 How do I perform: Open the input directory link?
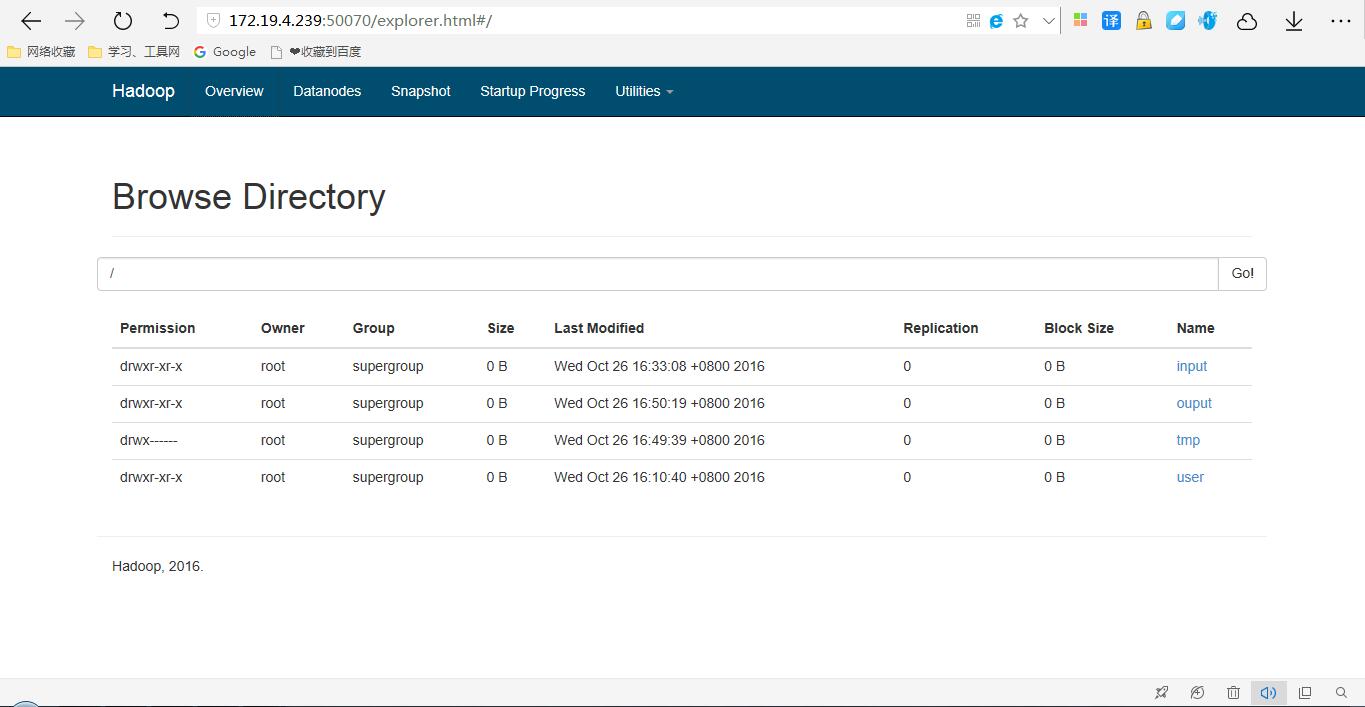pyautogui.click(x=1191, y=366)
